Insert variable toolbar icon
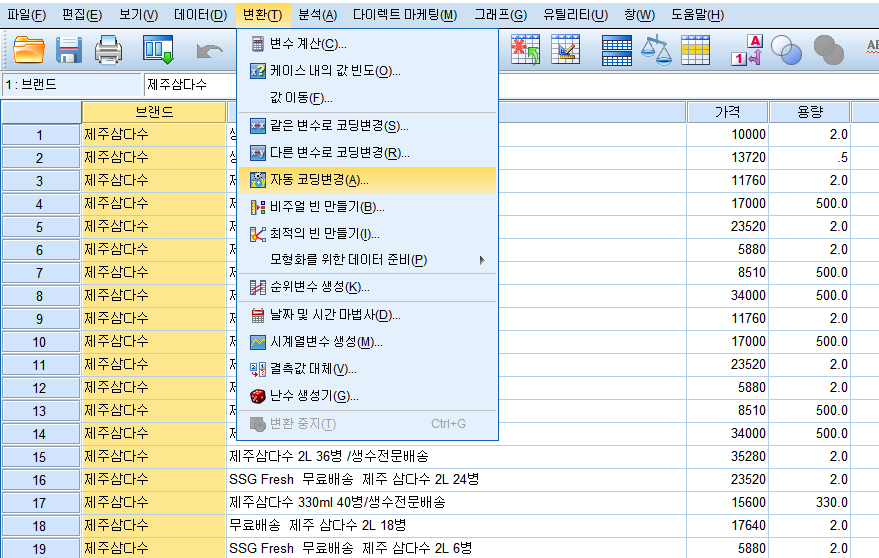The image size is (879, 558). 566,50
